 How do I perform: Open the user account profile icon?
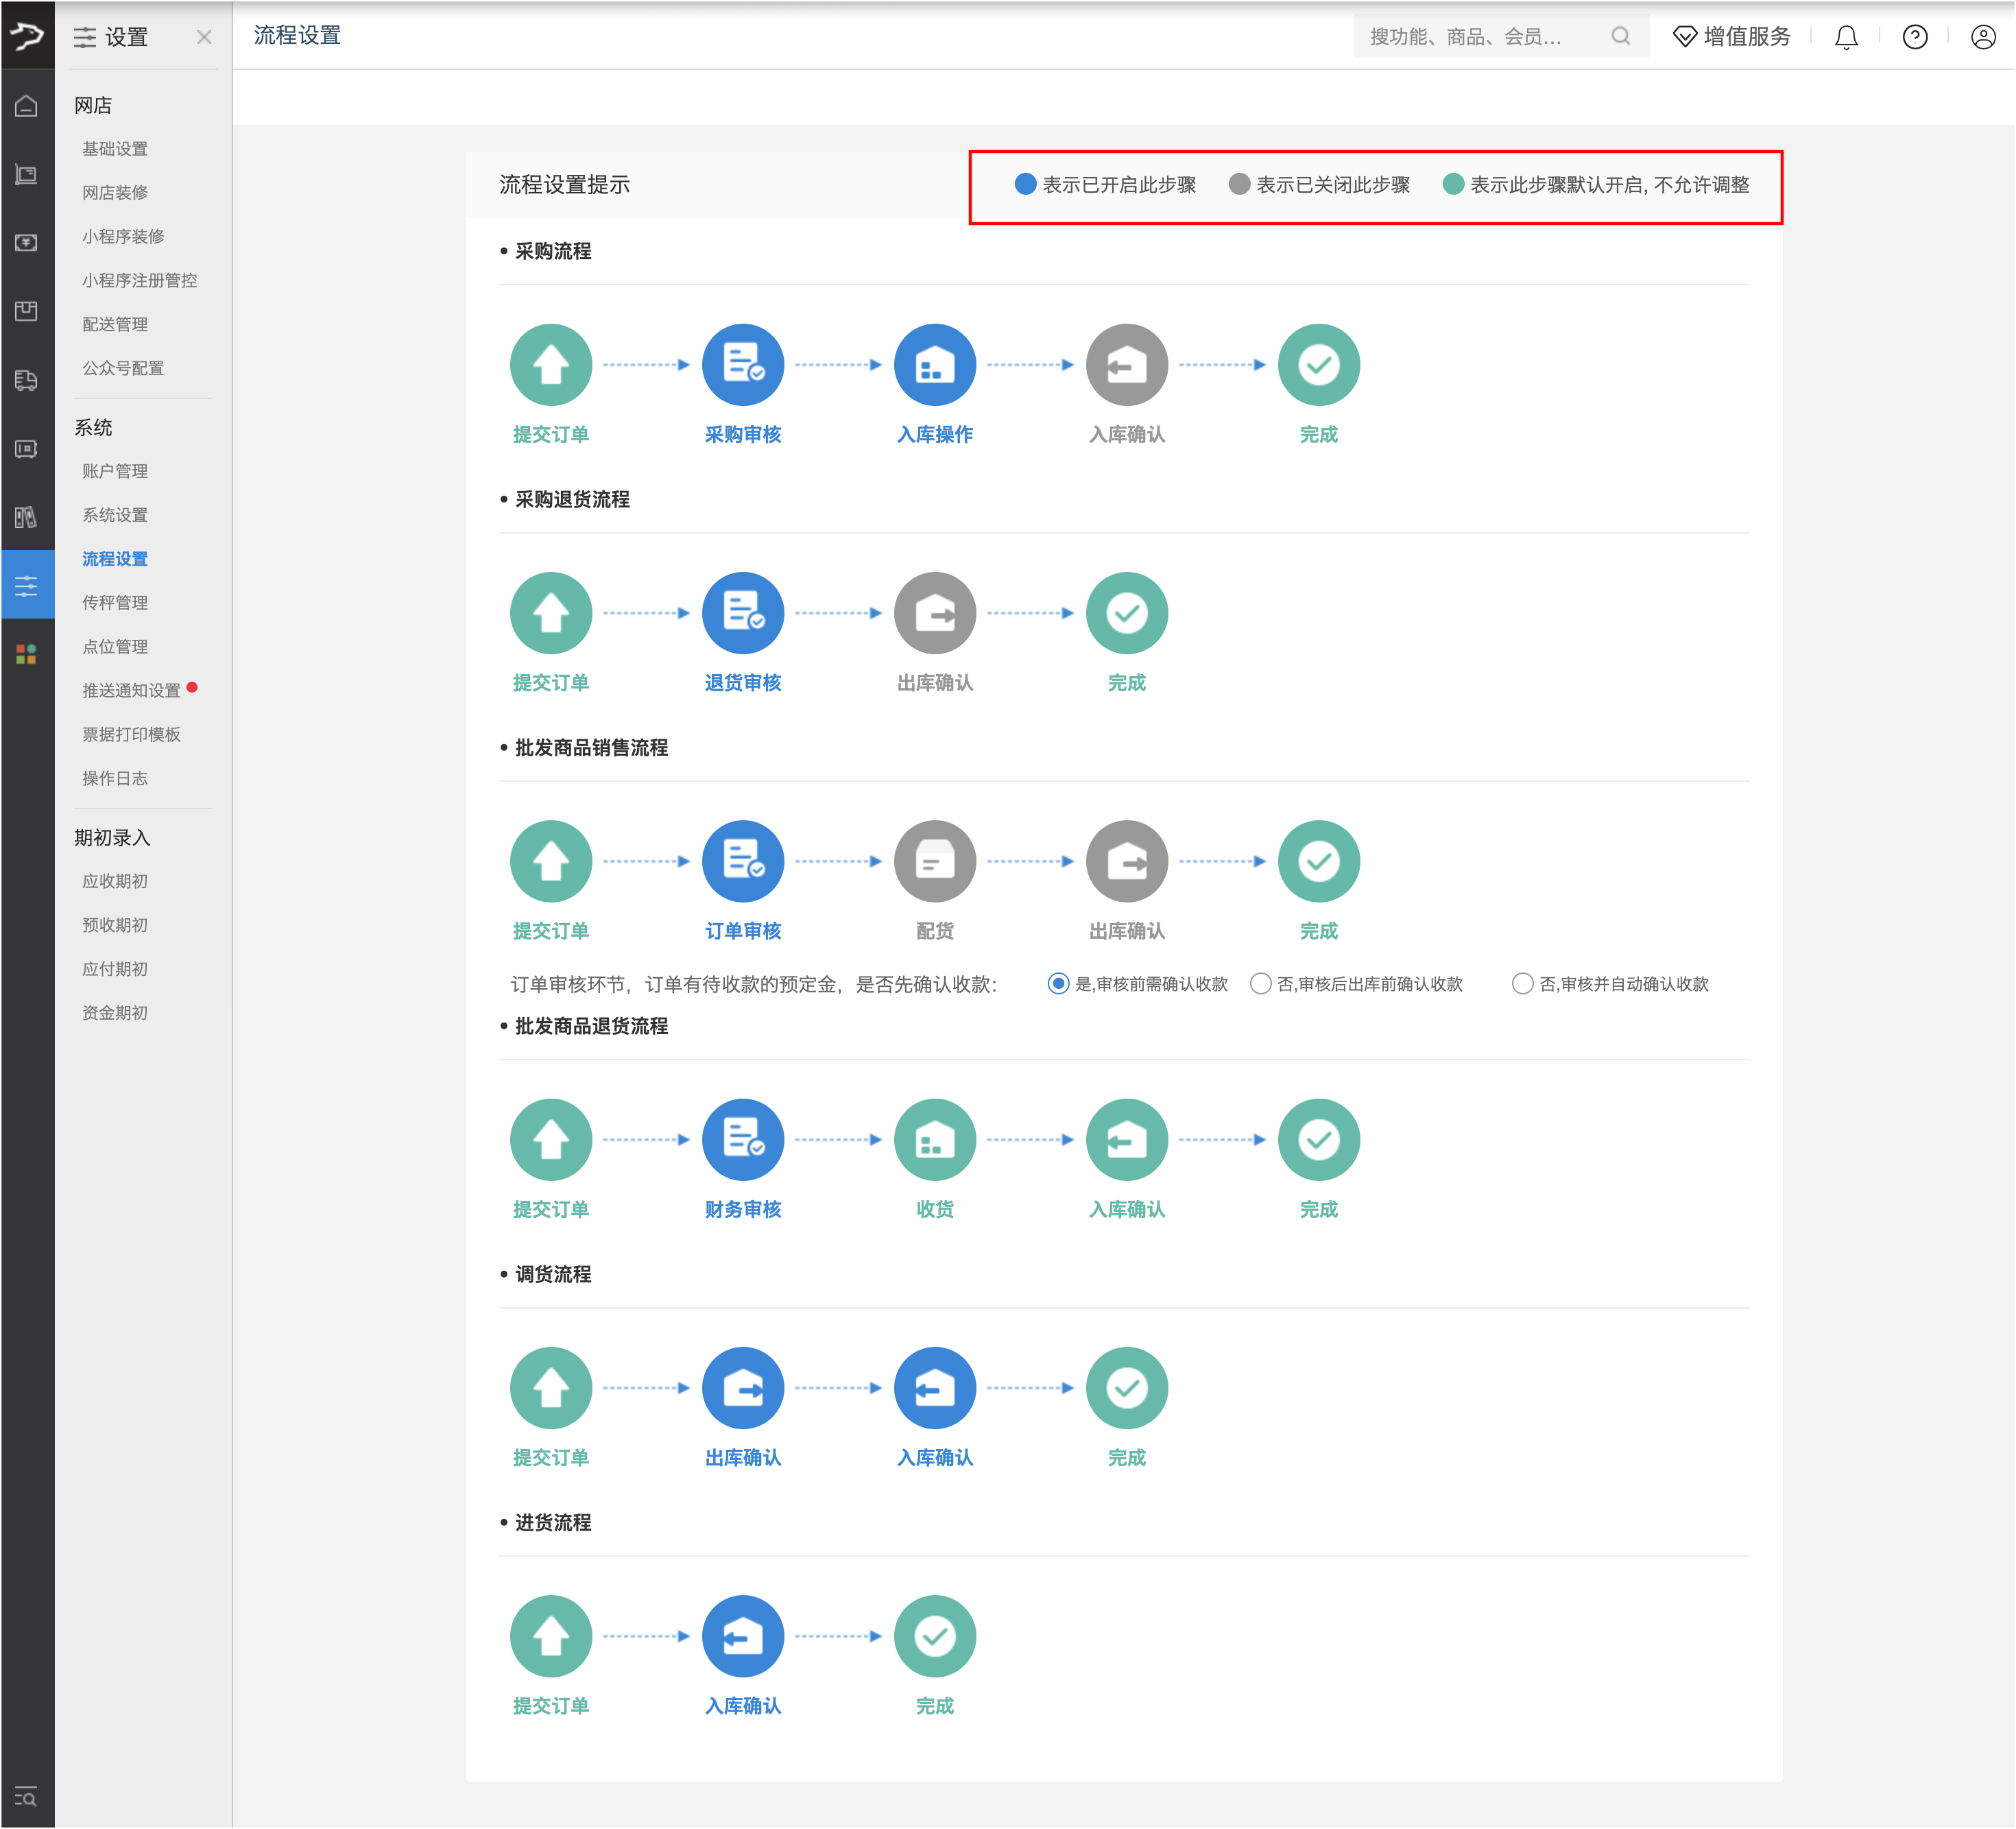click(1982, 37)
